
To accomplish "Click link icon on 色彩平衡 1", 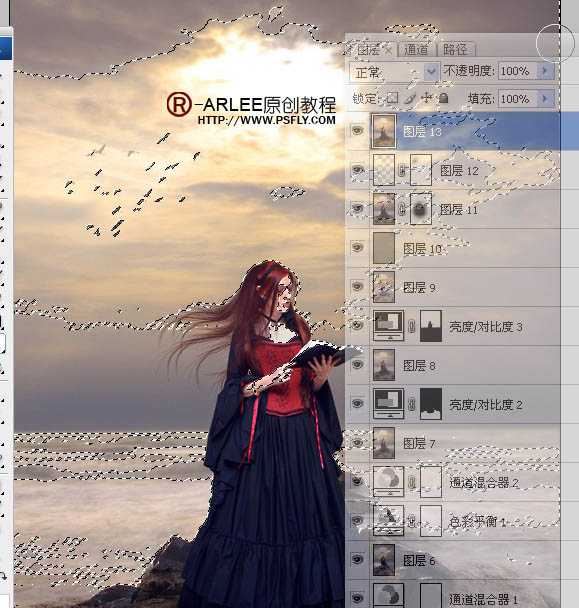I will point(412,521).
